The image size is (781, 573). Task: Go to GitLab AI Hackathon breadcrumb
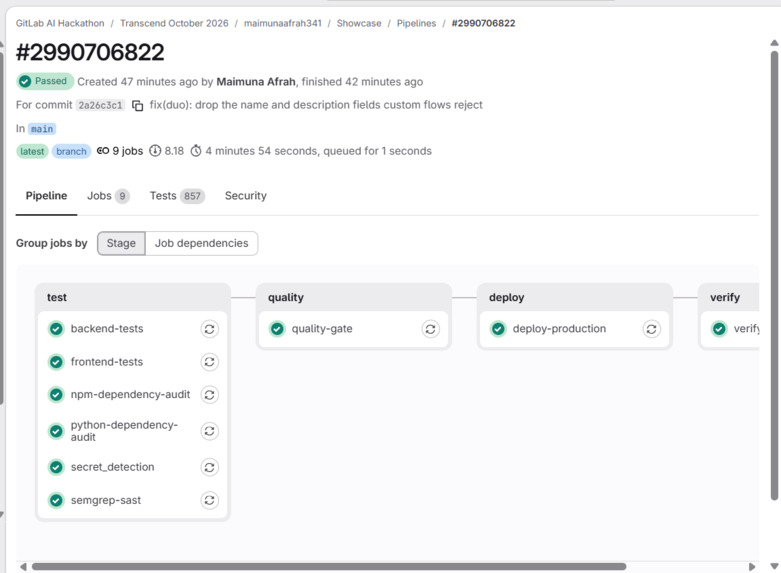pyautogui.click(x=60, y=23)
